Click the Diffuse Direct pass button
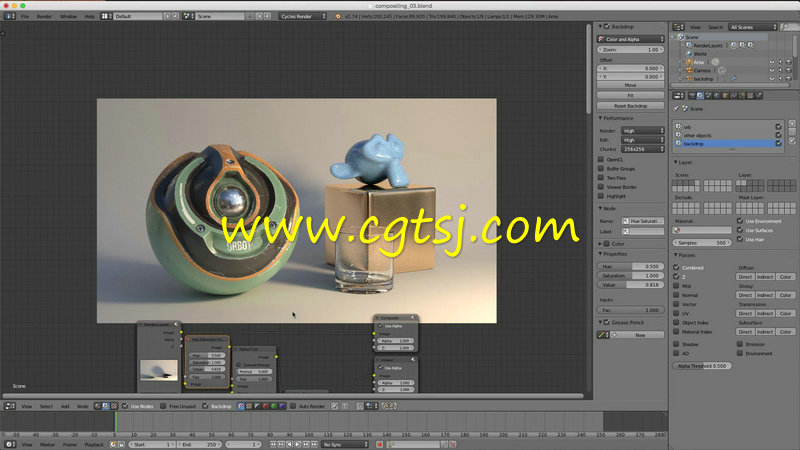Viewport: 800px width, 450px height. (745, 277)
